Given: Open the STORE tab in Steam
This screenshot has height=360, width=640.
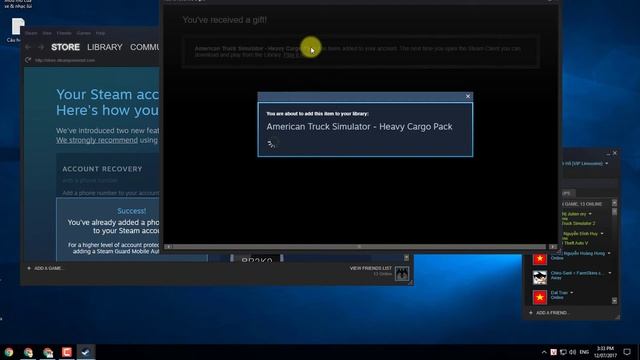Looking at the screenshot, I should [65, 47].
